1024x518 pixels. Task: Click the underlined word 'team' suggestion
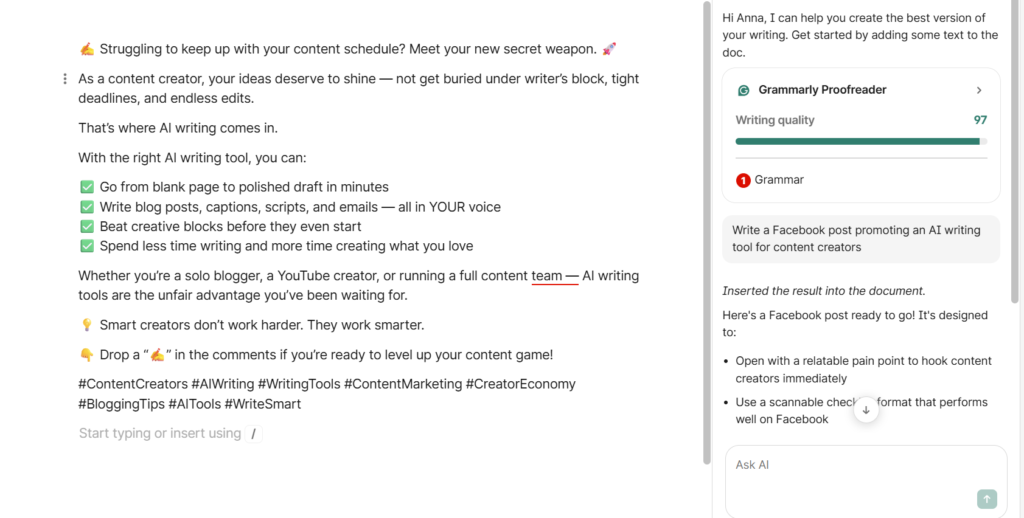tap(547, 276)
